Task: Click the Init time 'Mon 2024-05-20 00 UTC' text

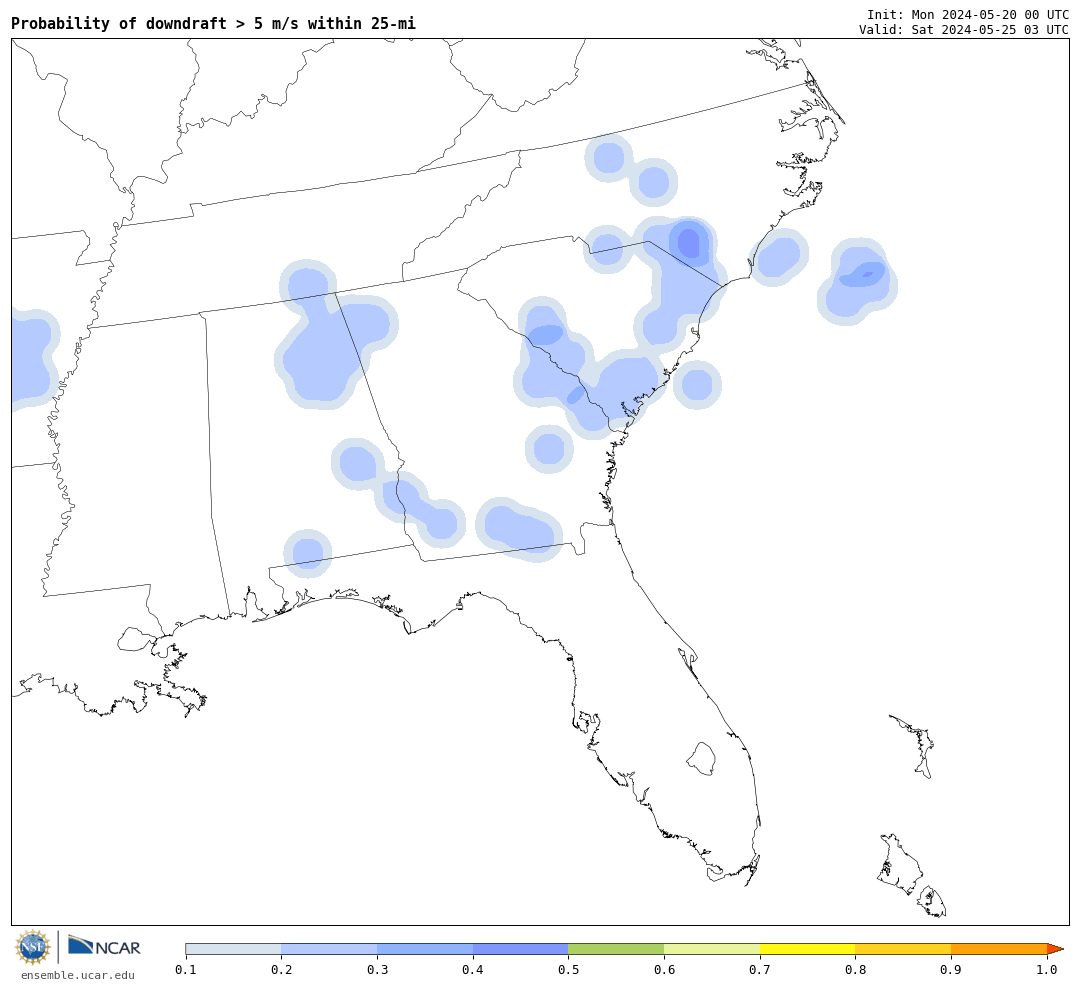Action: pyautogui.click(x=990, y=14)
